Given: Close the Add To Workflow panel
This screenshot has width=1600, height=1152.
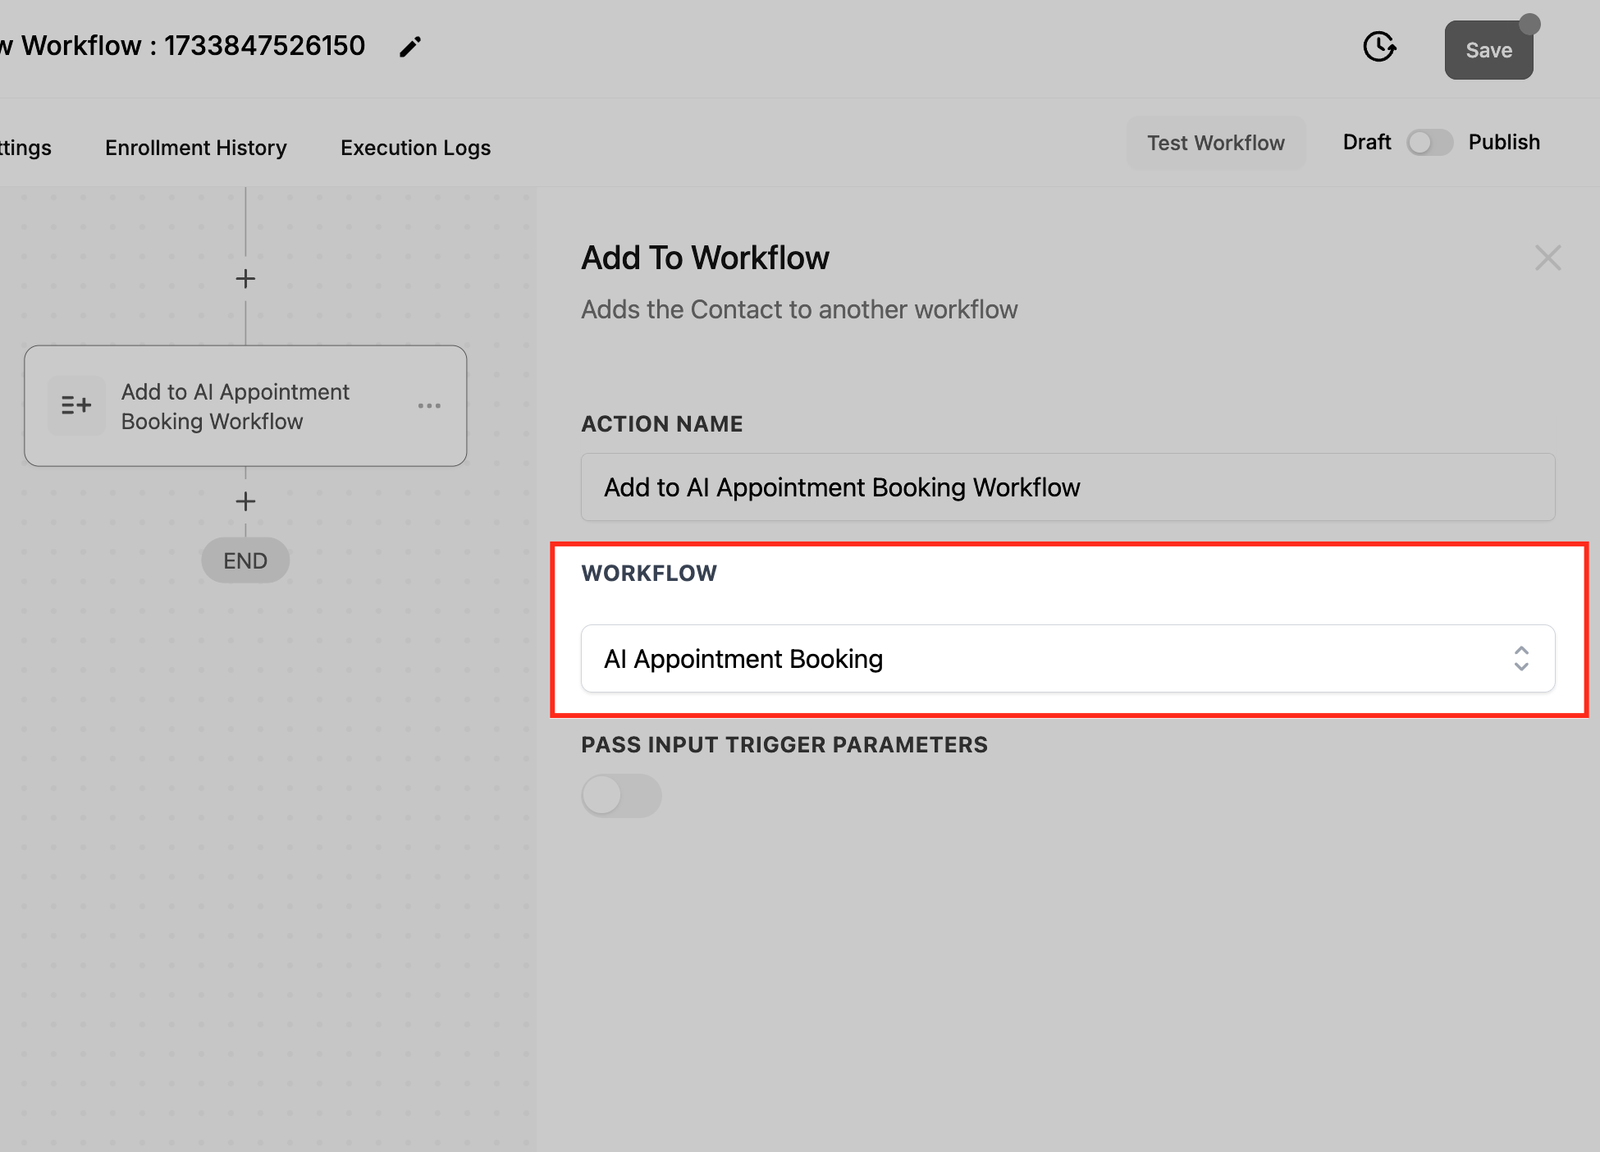Looking at the screenshot, I should tap(1547, 258).
